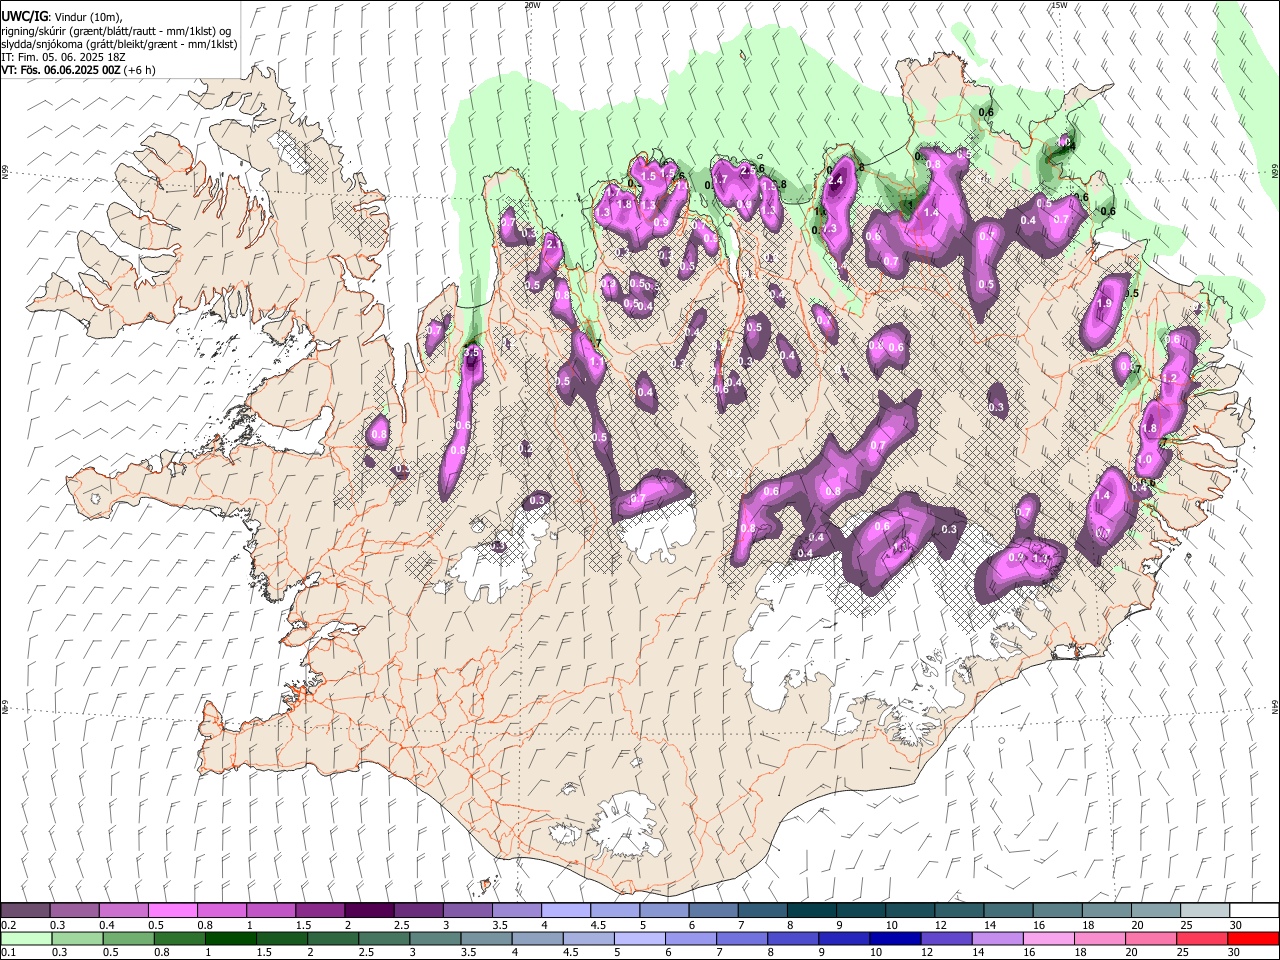
Task: Select the darkest purple 2 mm snow swatch
Action: pos(369,910)
